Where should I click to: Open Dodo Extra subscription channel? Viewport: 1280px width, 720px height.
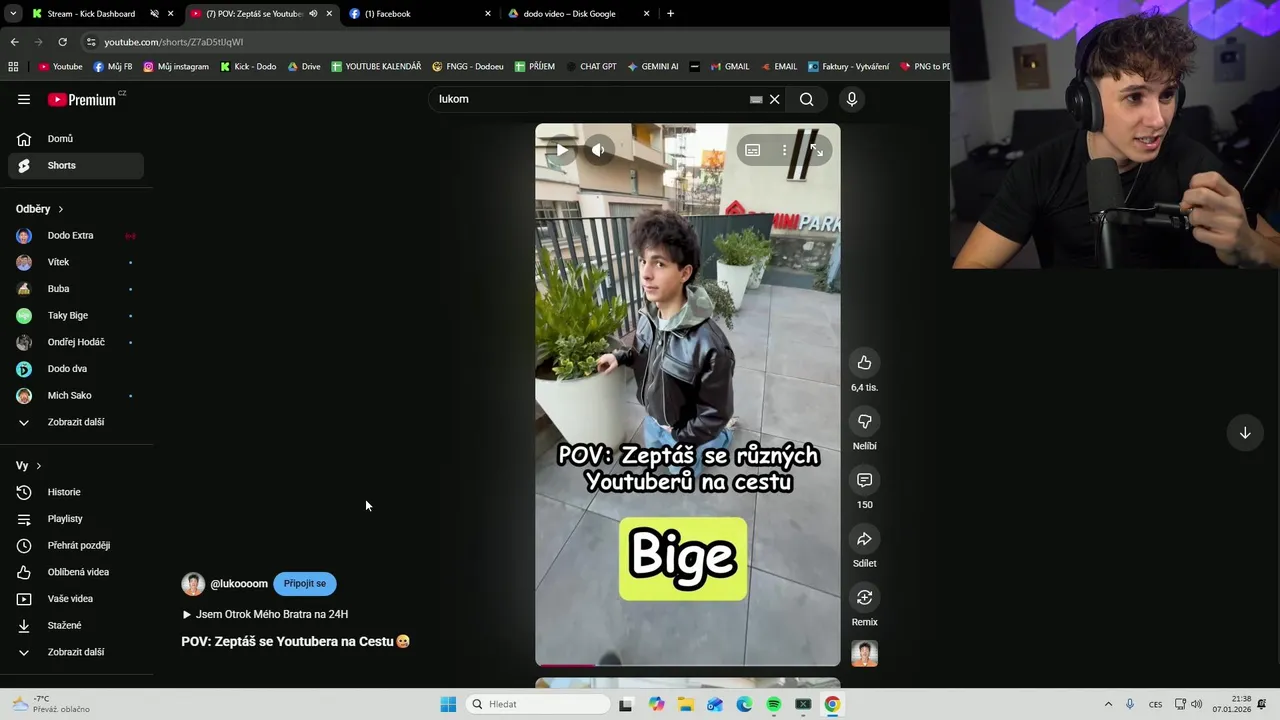click(76, 236)
